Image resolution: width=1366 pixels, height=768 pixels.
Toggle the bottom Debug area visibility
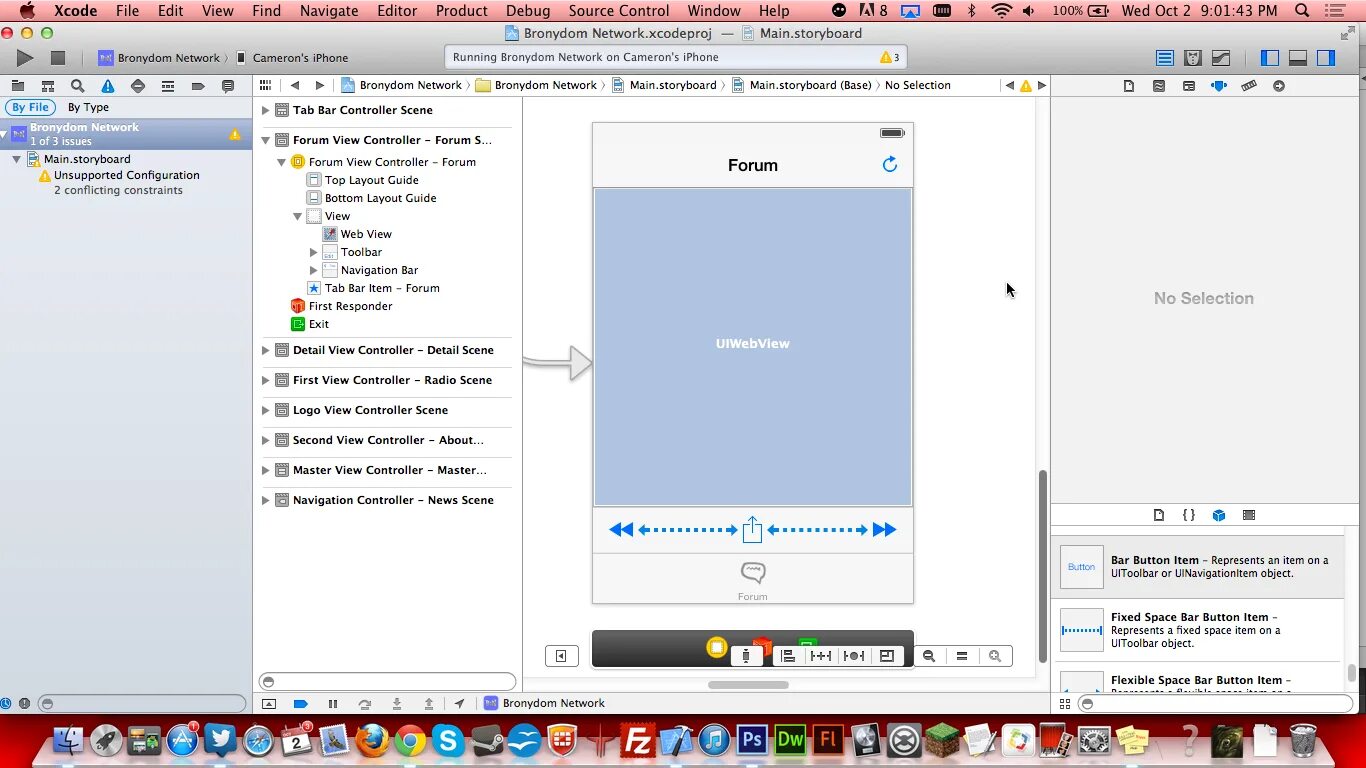click(x=1298, y=58)
